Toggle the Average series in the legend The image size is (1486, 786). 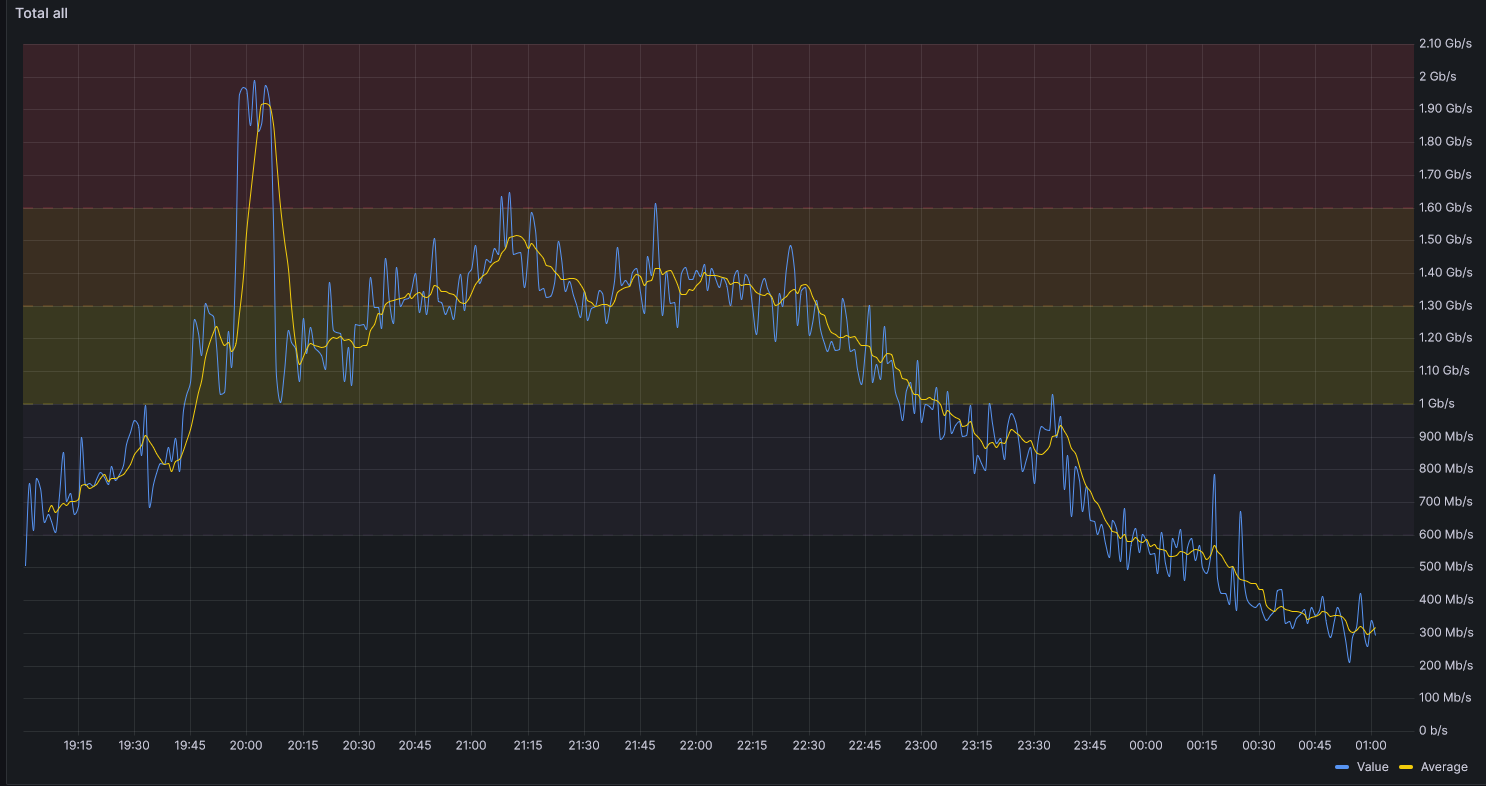tap(1444, 767)
